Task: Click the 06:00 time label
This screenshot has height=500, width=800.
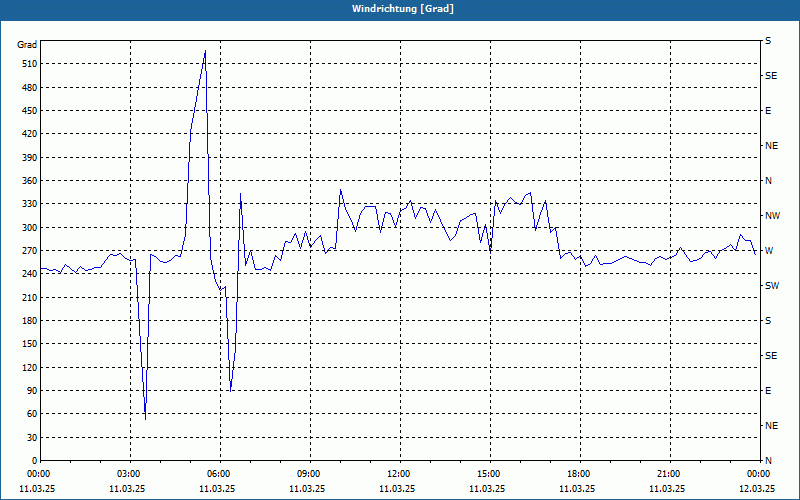Action: pos(220,474)
